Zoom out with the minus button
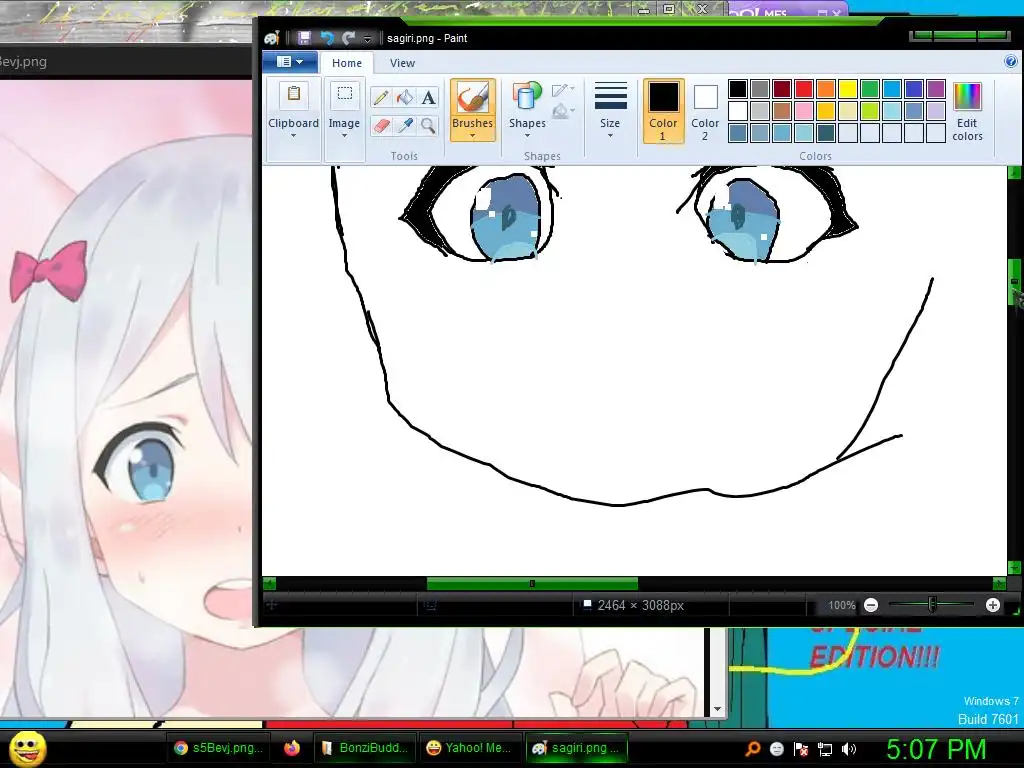The width and height of the screenshot is (1024, 768). click(x=871, y=605)
